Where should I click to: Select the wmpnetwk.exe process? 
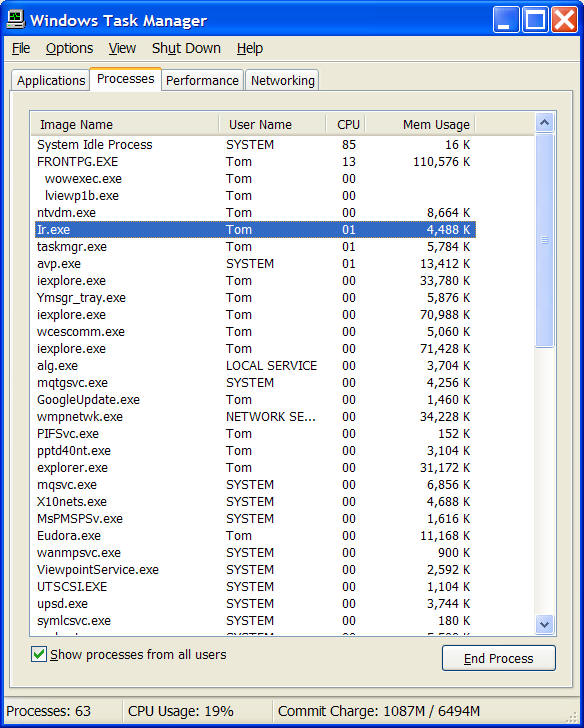coord(254,417)
